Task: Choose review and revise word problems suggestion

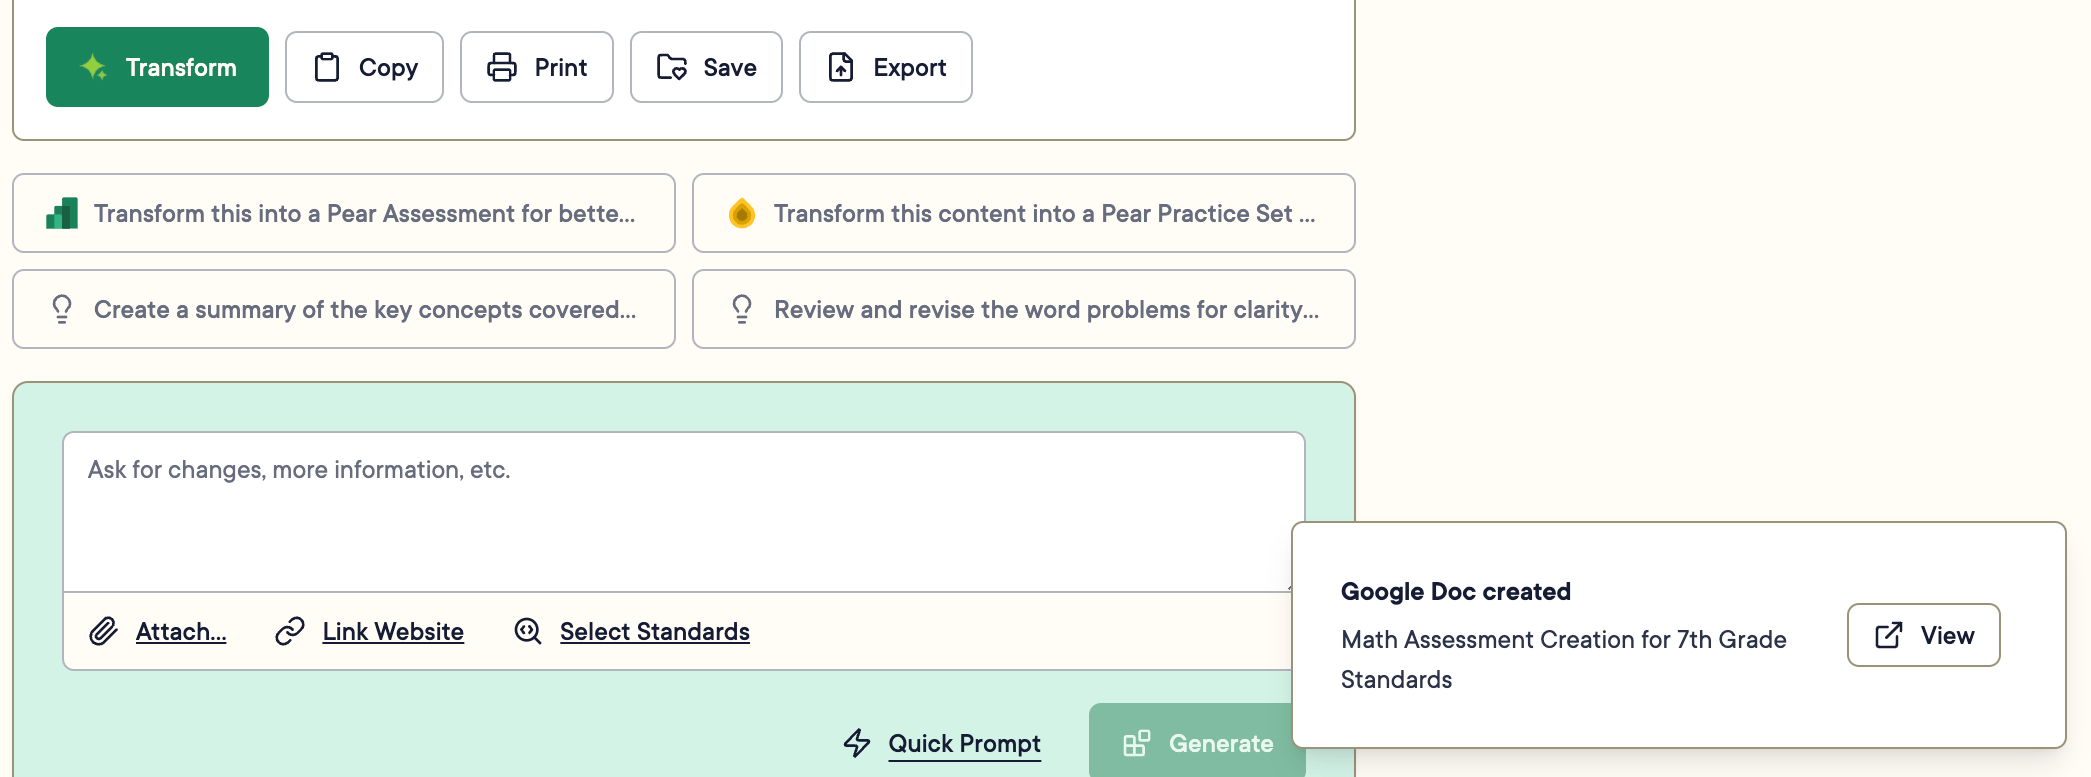Action: click(x=1024, y=309)
